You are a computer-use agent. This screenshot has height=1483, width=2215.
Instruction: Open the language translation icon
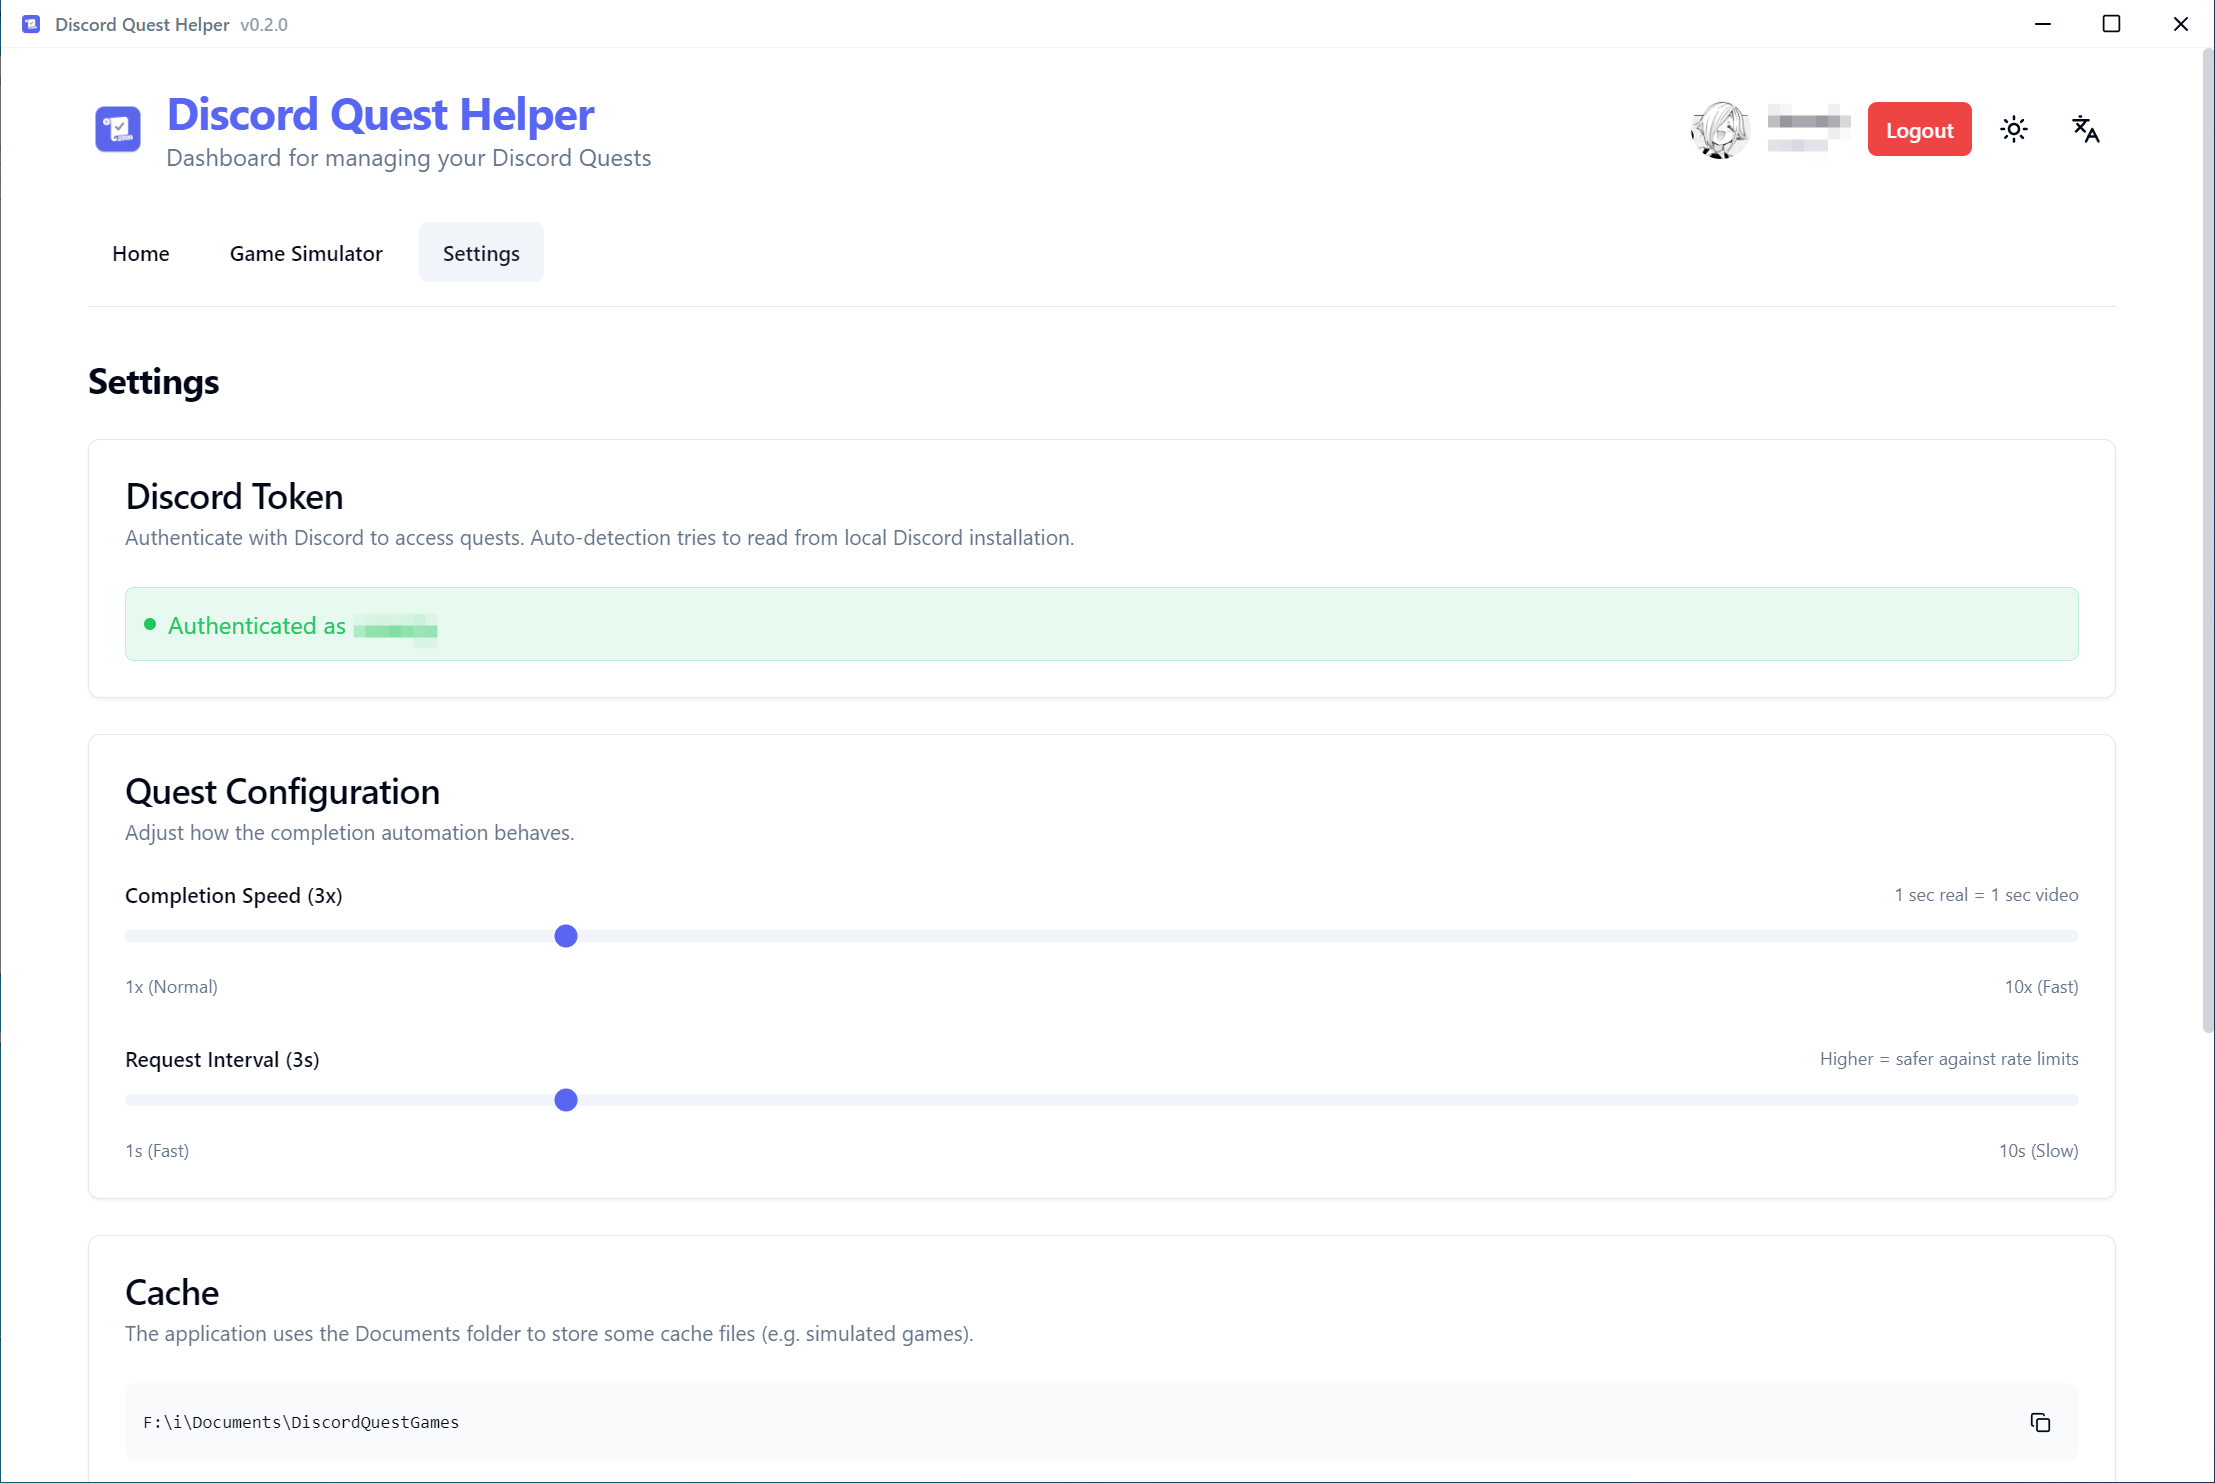(x=2085, y=129)
